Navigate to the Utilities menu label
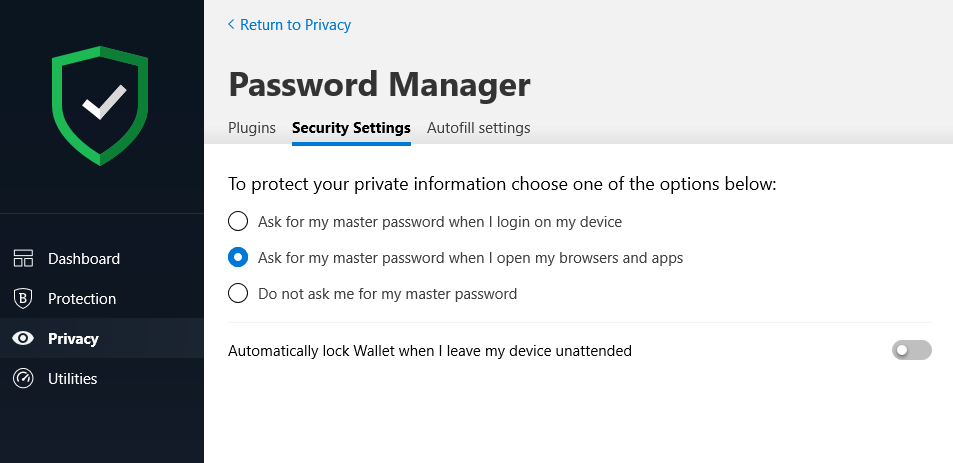This screenshot has height=463, width=953. pos(73,379)
